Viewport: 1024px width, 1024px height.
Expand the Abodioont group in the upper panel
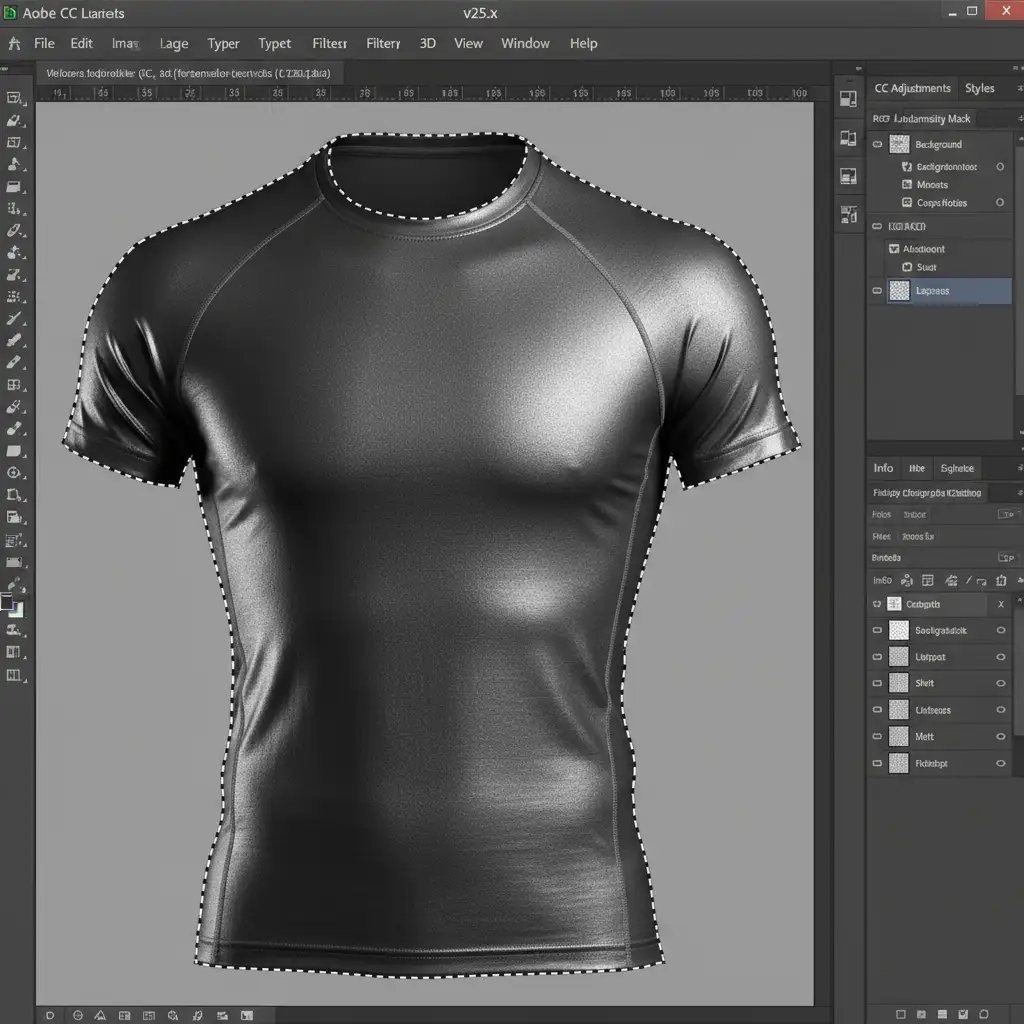tap(894, 249)
